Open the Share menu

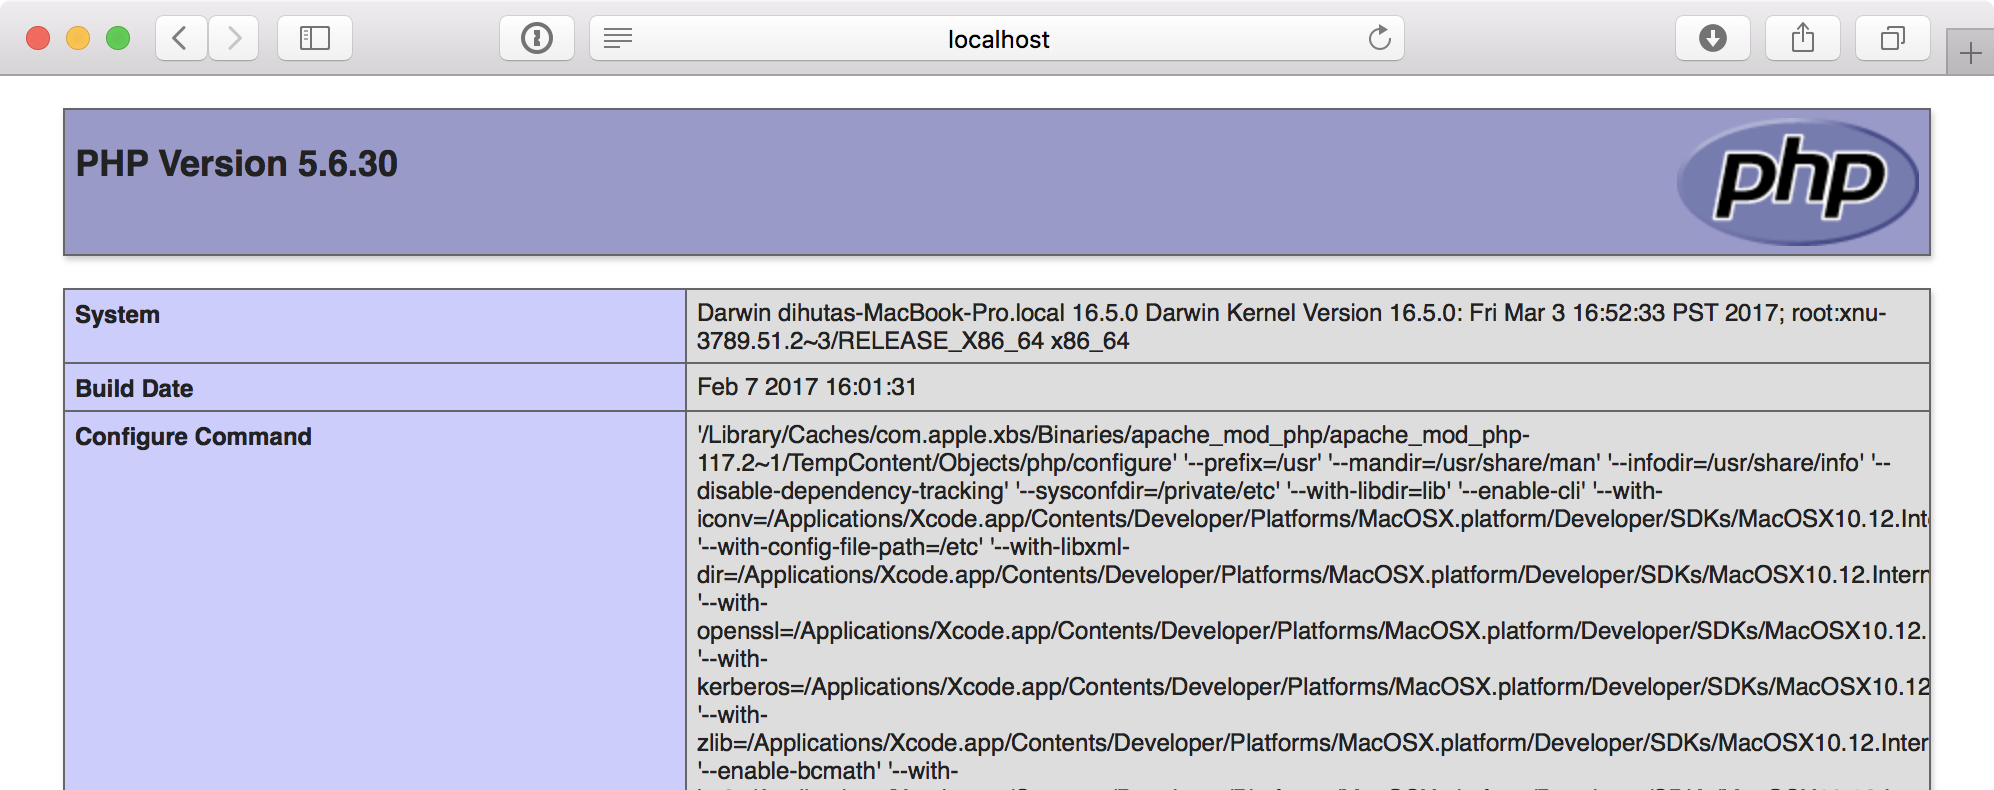pos(1803,39)
